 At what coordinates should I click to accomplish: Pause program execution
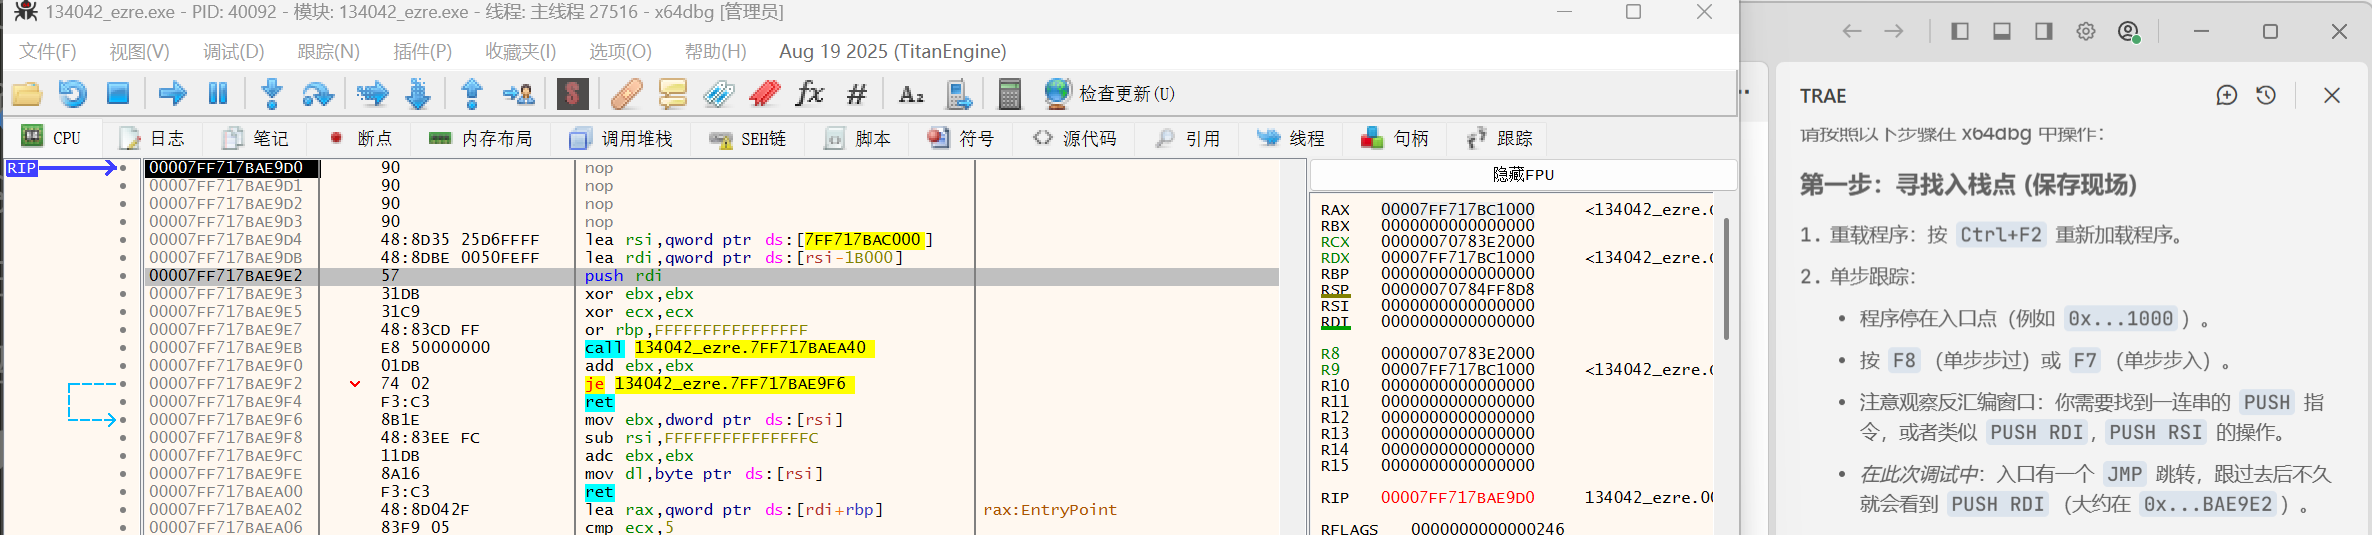(x=218, y=94)
